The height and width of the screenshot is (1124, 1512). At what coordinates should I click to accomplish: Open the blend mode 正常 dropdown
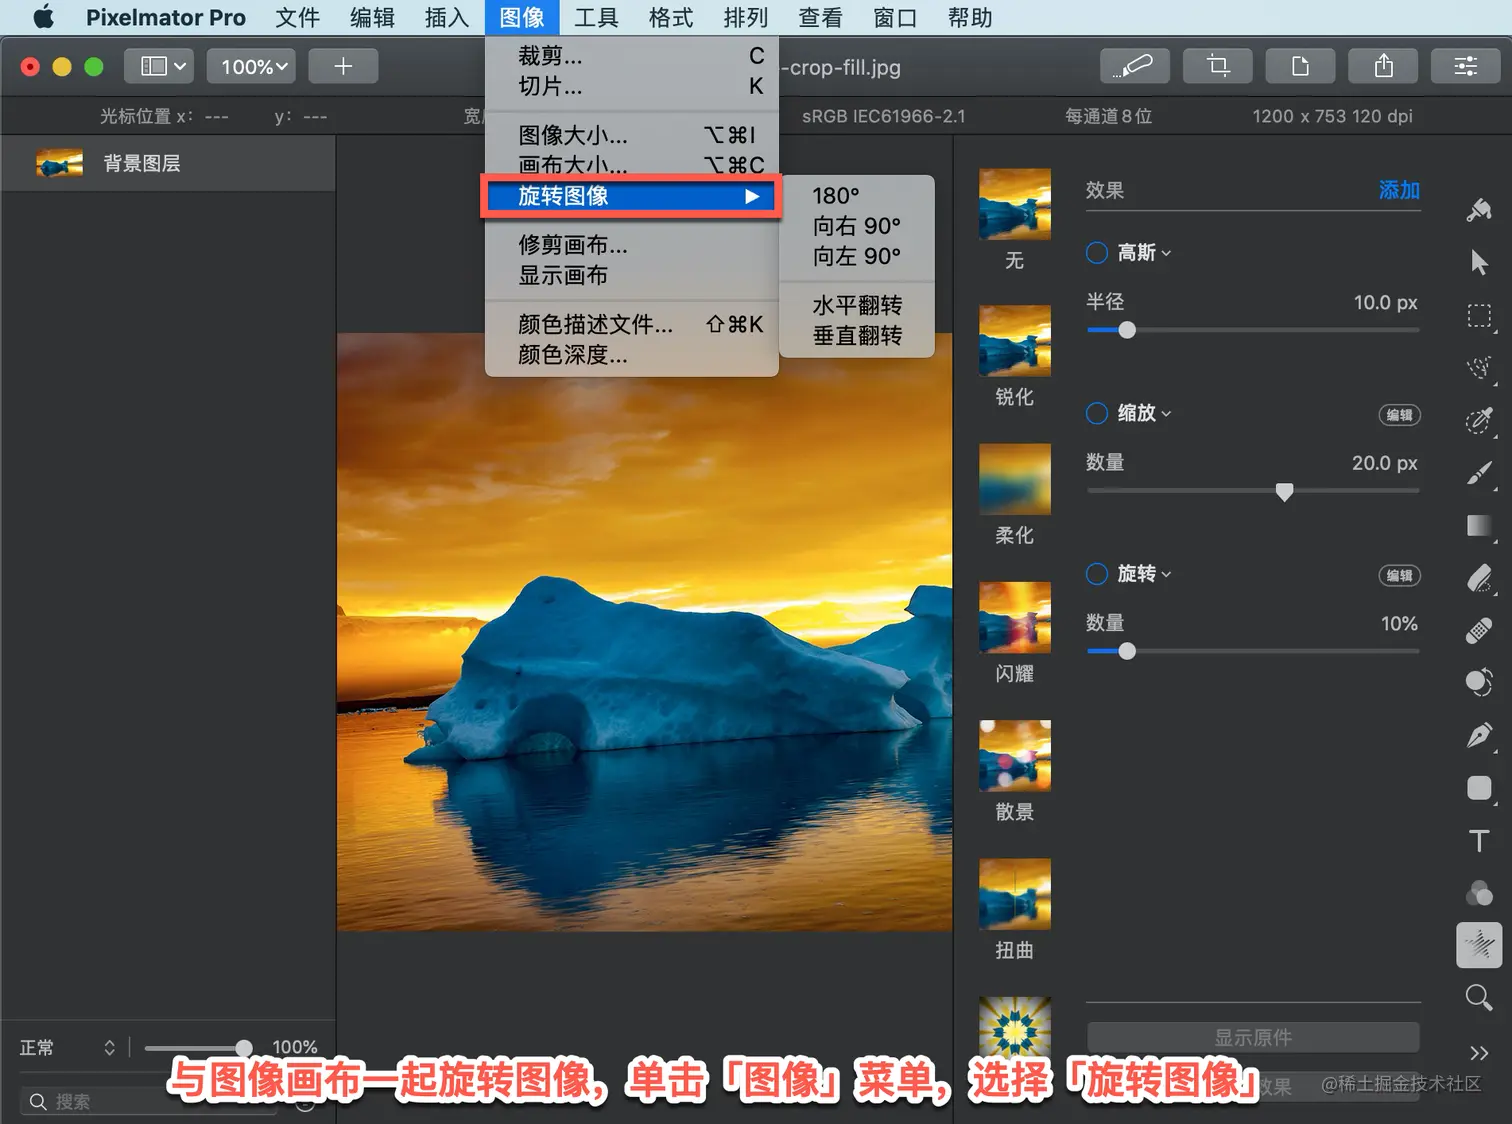tap(68, 1047)
